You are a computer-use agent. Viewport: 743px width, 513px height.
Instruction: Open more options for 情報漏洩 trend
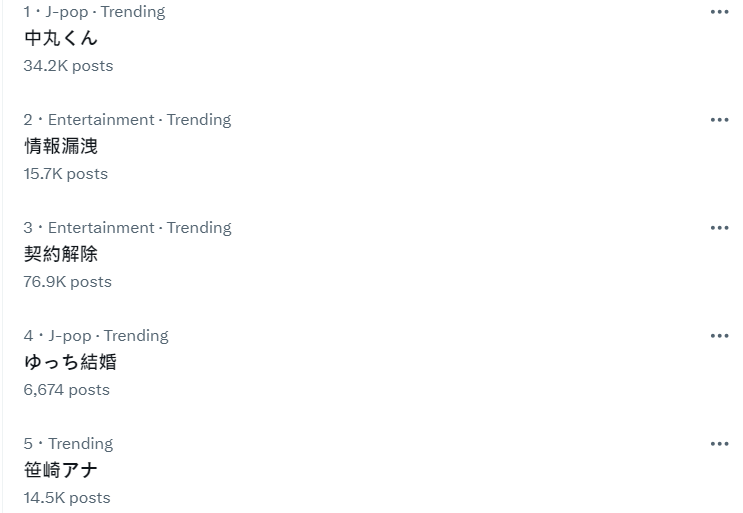pyautogui.click(x=719, y=120)
